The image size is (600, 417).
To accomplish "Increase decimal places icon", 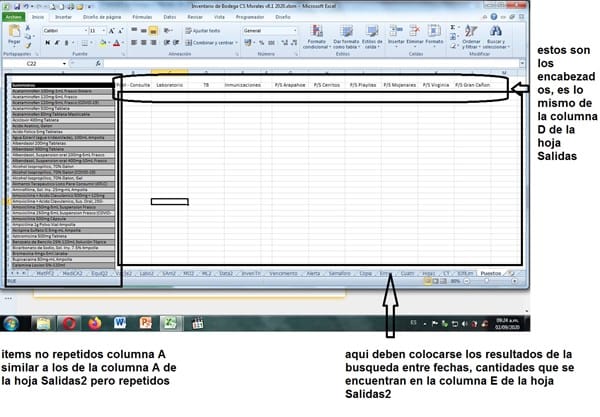I will coord(284,43).
